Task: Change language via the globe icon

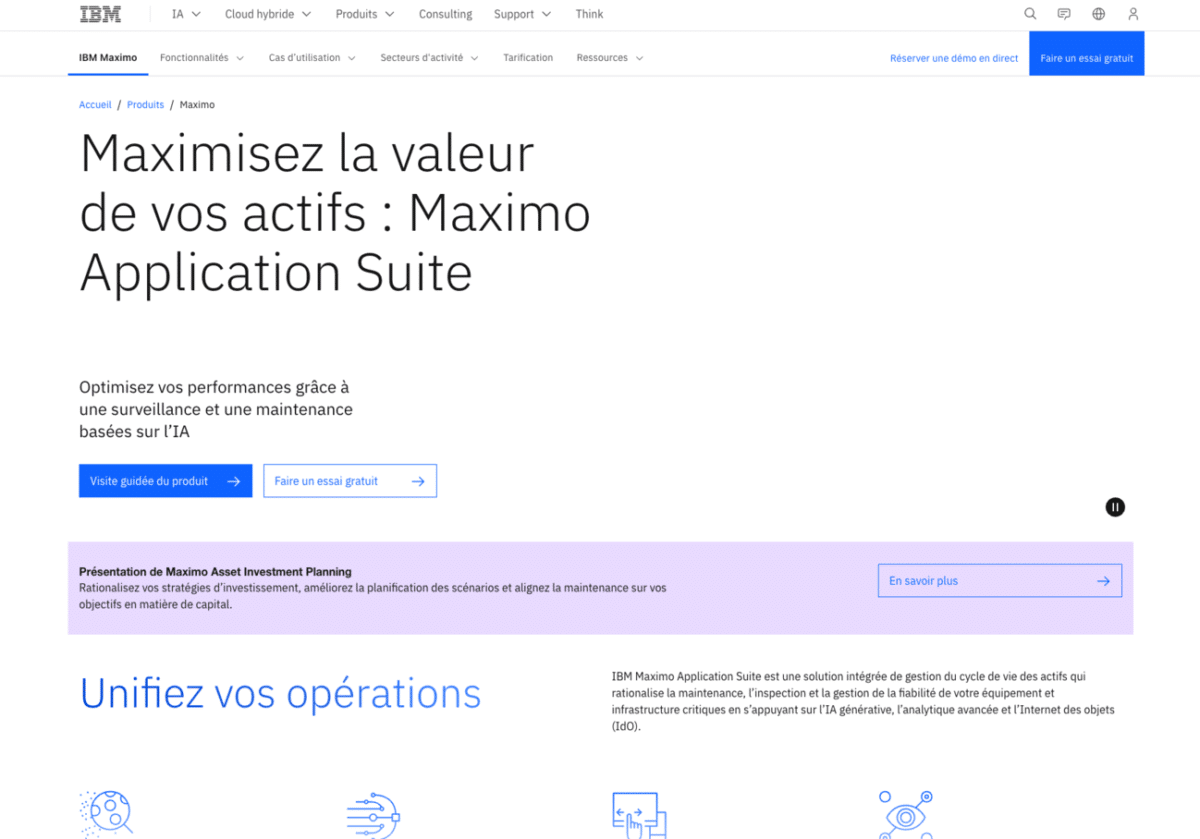Action: point(1098,14)
